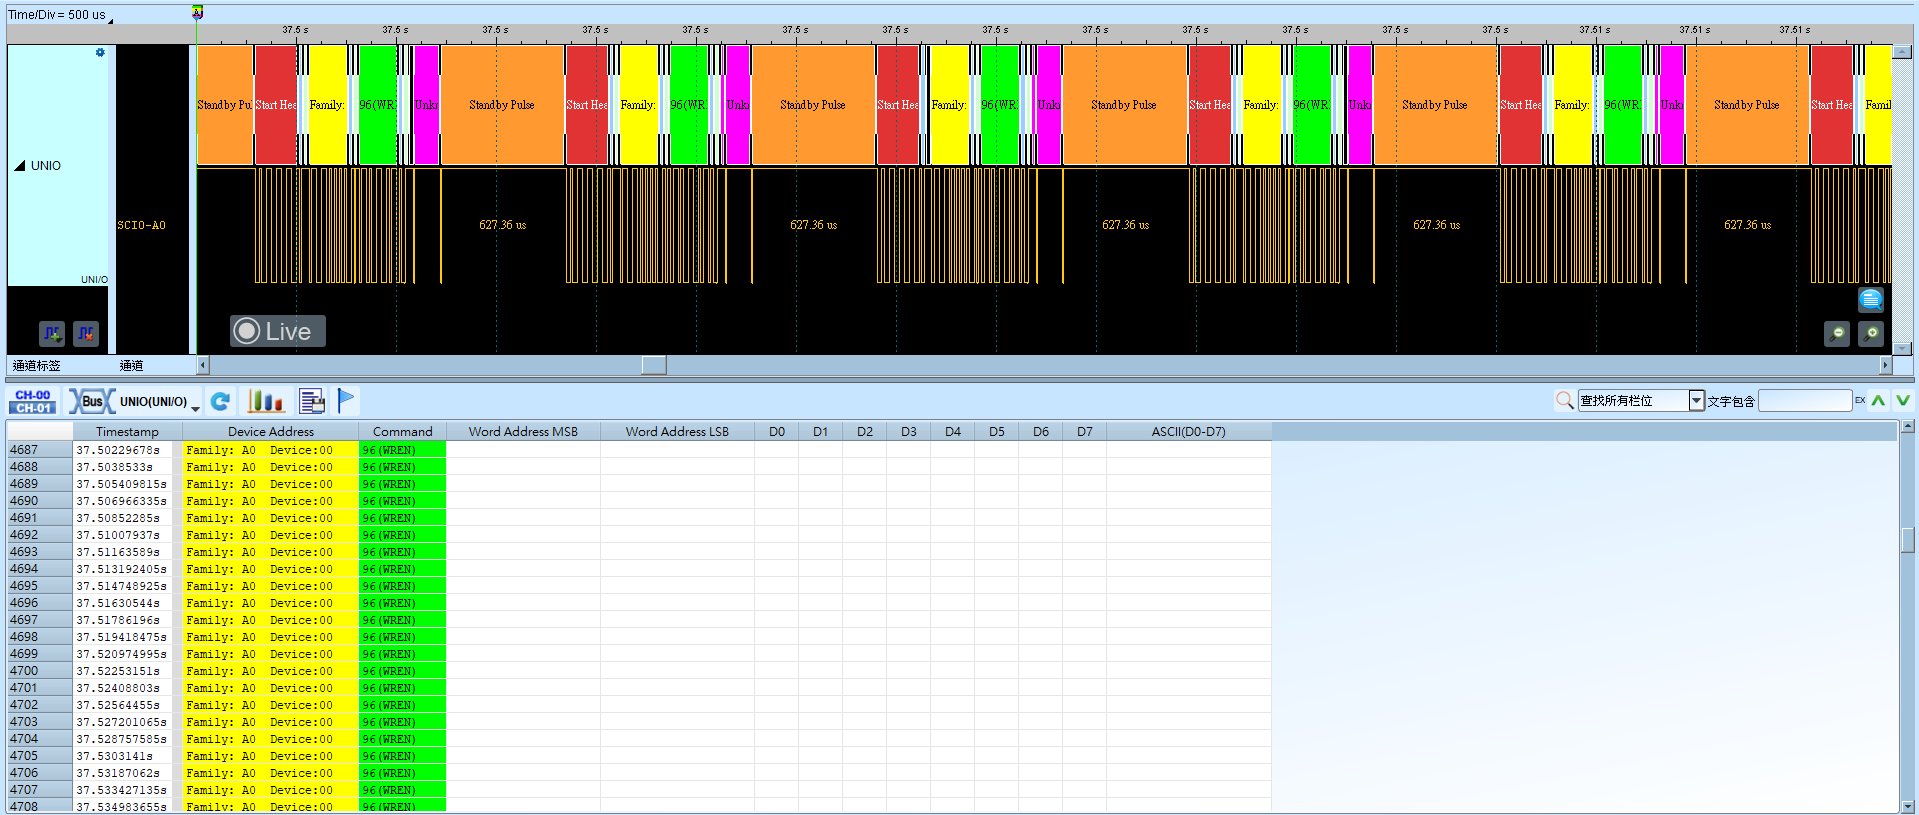The height and width of the screenshot is (815, 1919).
Task: Click the waveform horizontal scrollbar thumb
Action: [654, 366]
